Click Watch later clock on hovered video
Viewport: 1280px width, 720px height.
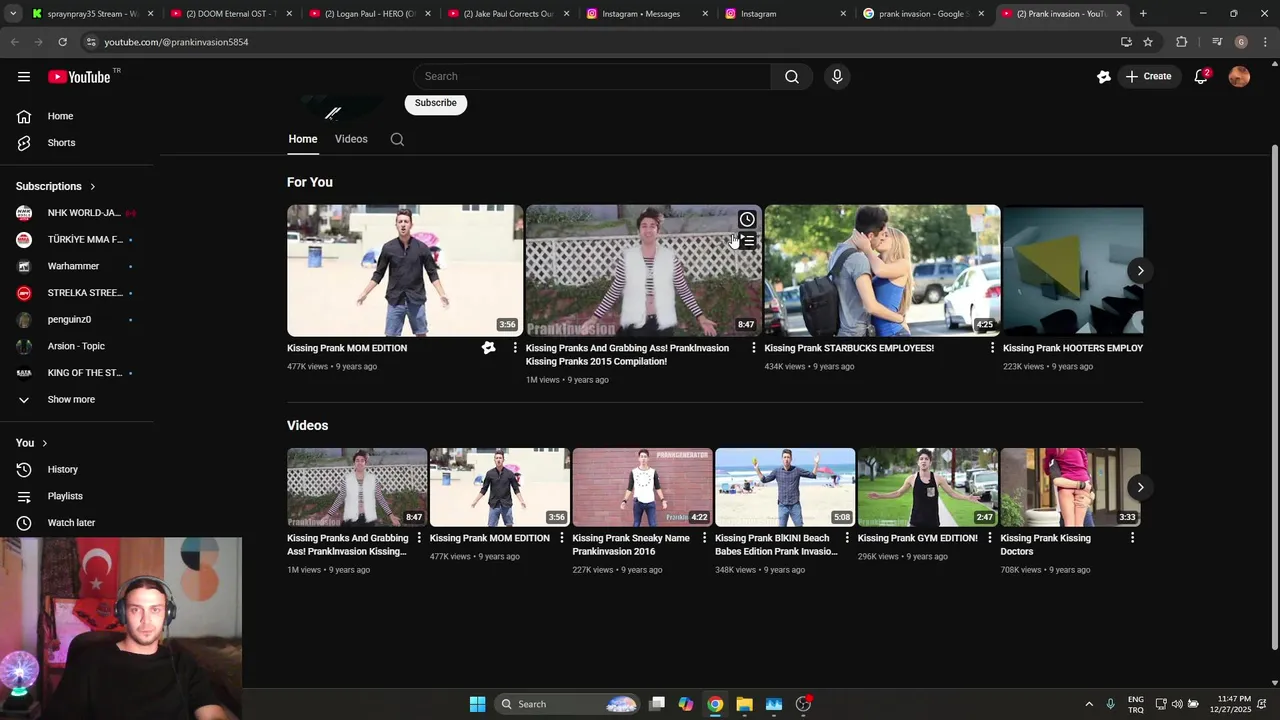pos(747,220)
